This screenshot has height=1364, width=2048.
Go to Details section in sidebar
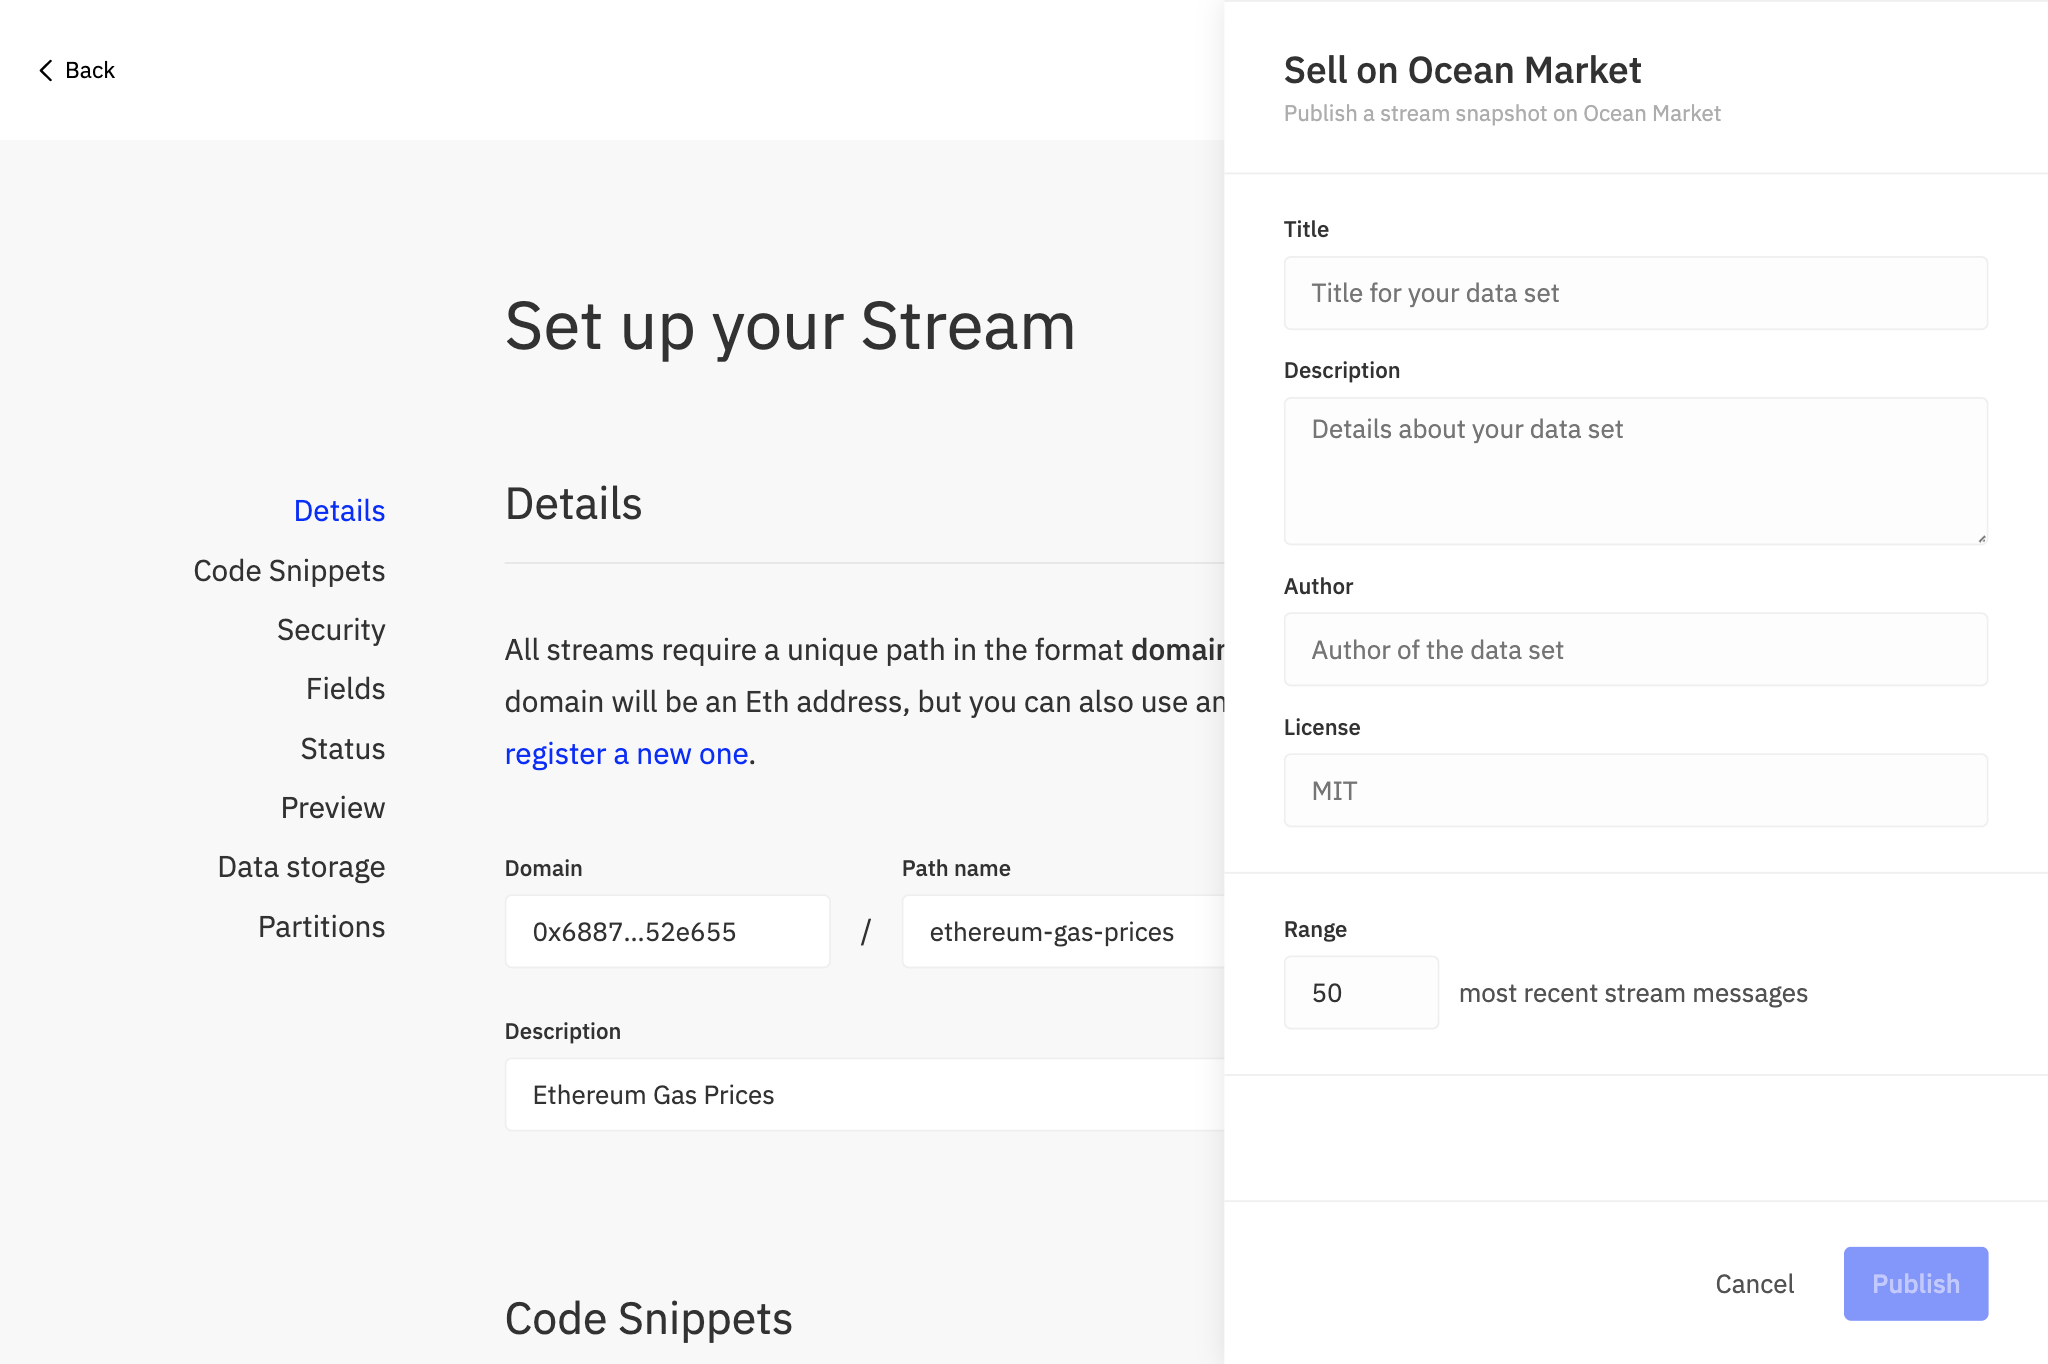[339, 511]
